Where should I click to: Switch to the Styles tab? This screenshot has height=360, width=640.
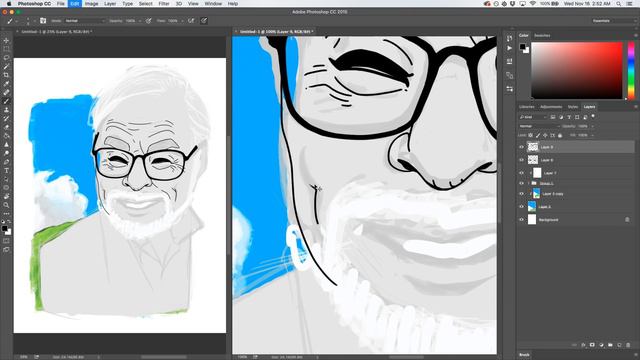click(573, 107)
